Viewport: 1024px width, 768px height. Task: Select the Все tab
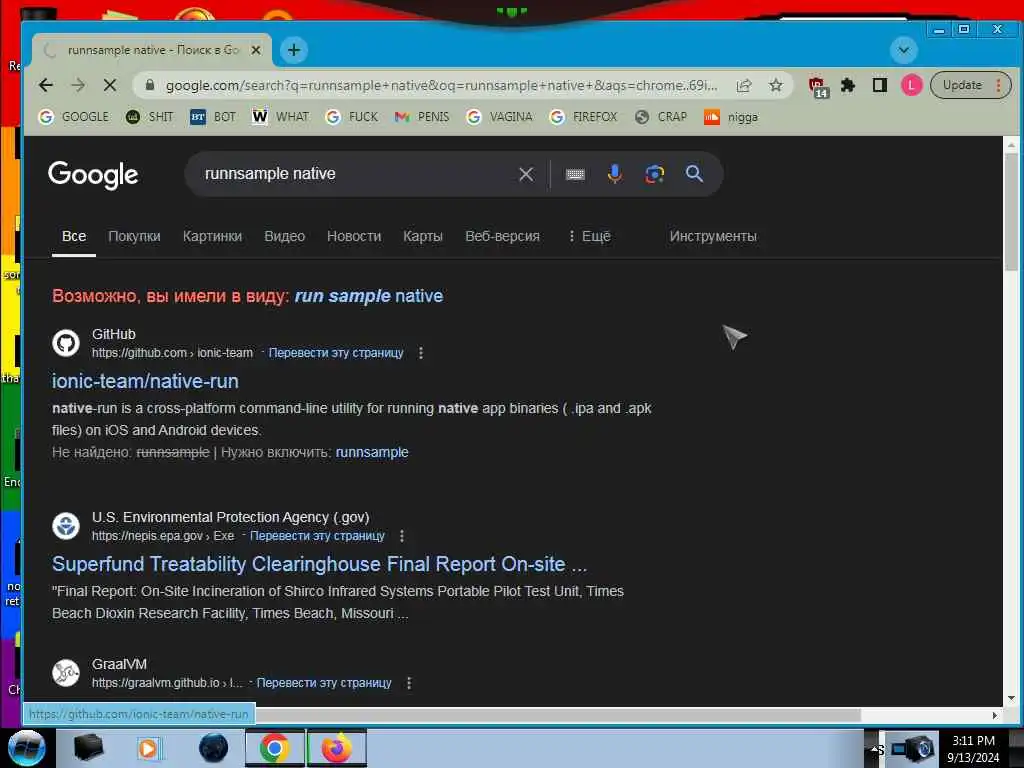[74, 236]
